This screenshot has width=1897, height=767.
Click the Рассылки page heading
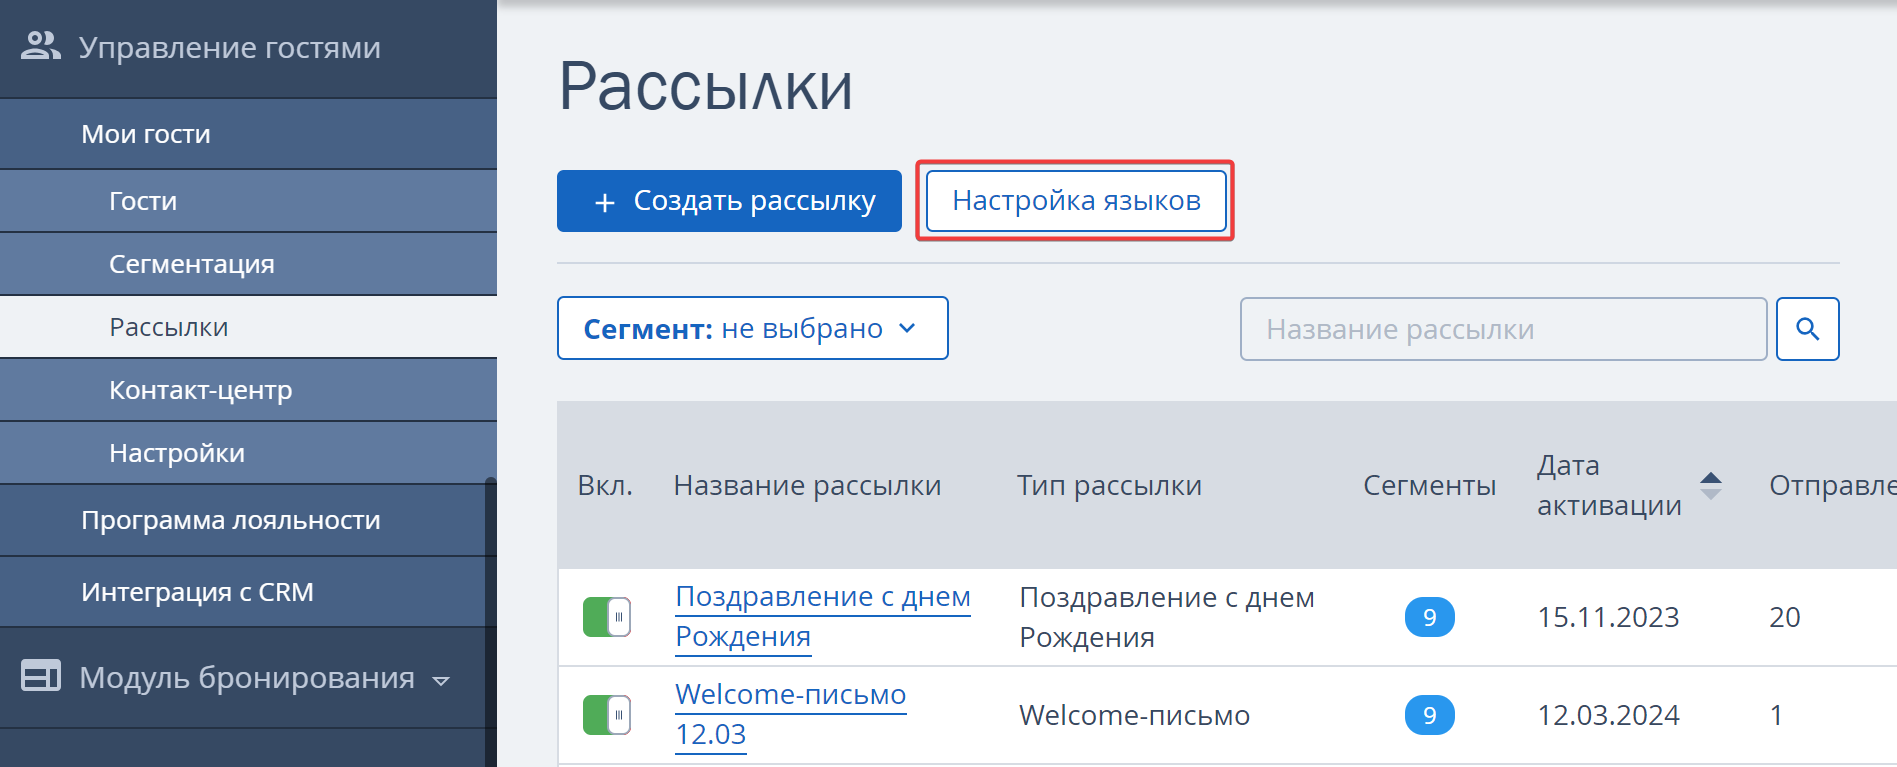pos(705,86)
